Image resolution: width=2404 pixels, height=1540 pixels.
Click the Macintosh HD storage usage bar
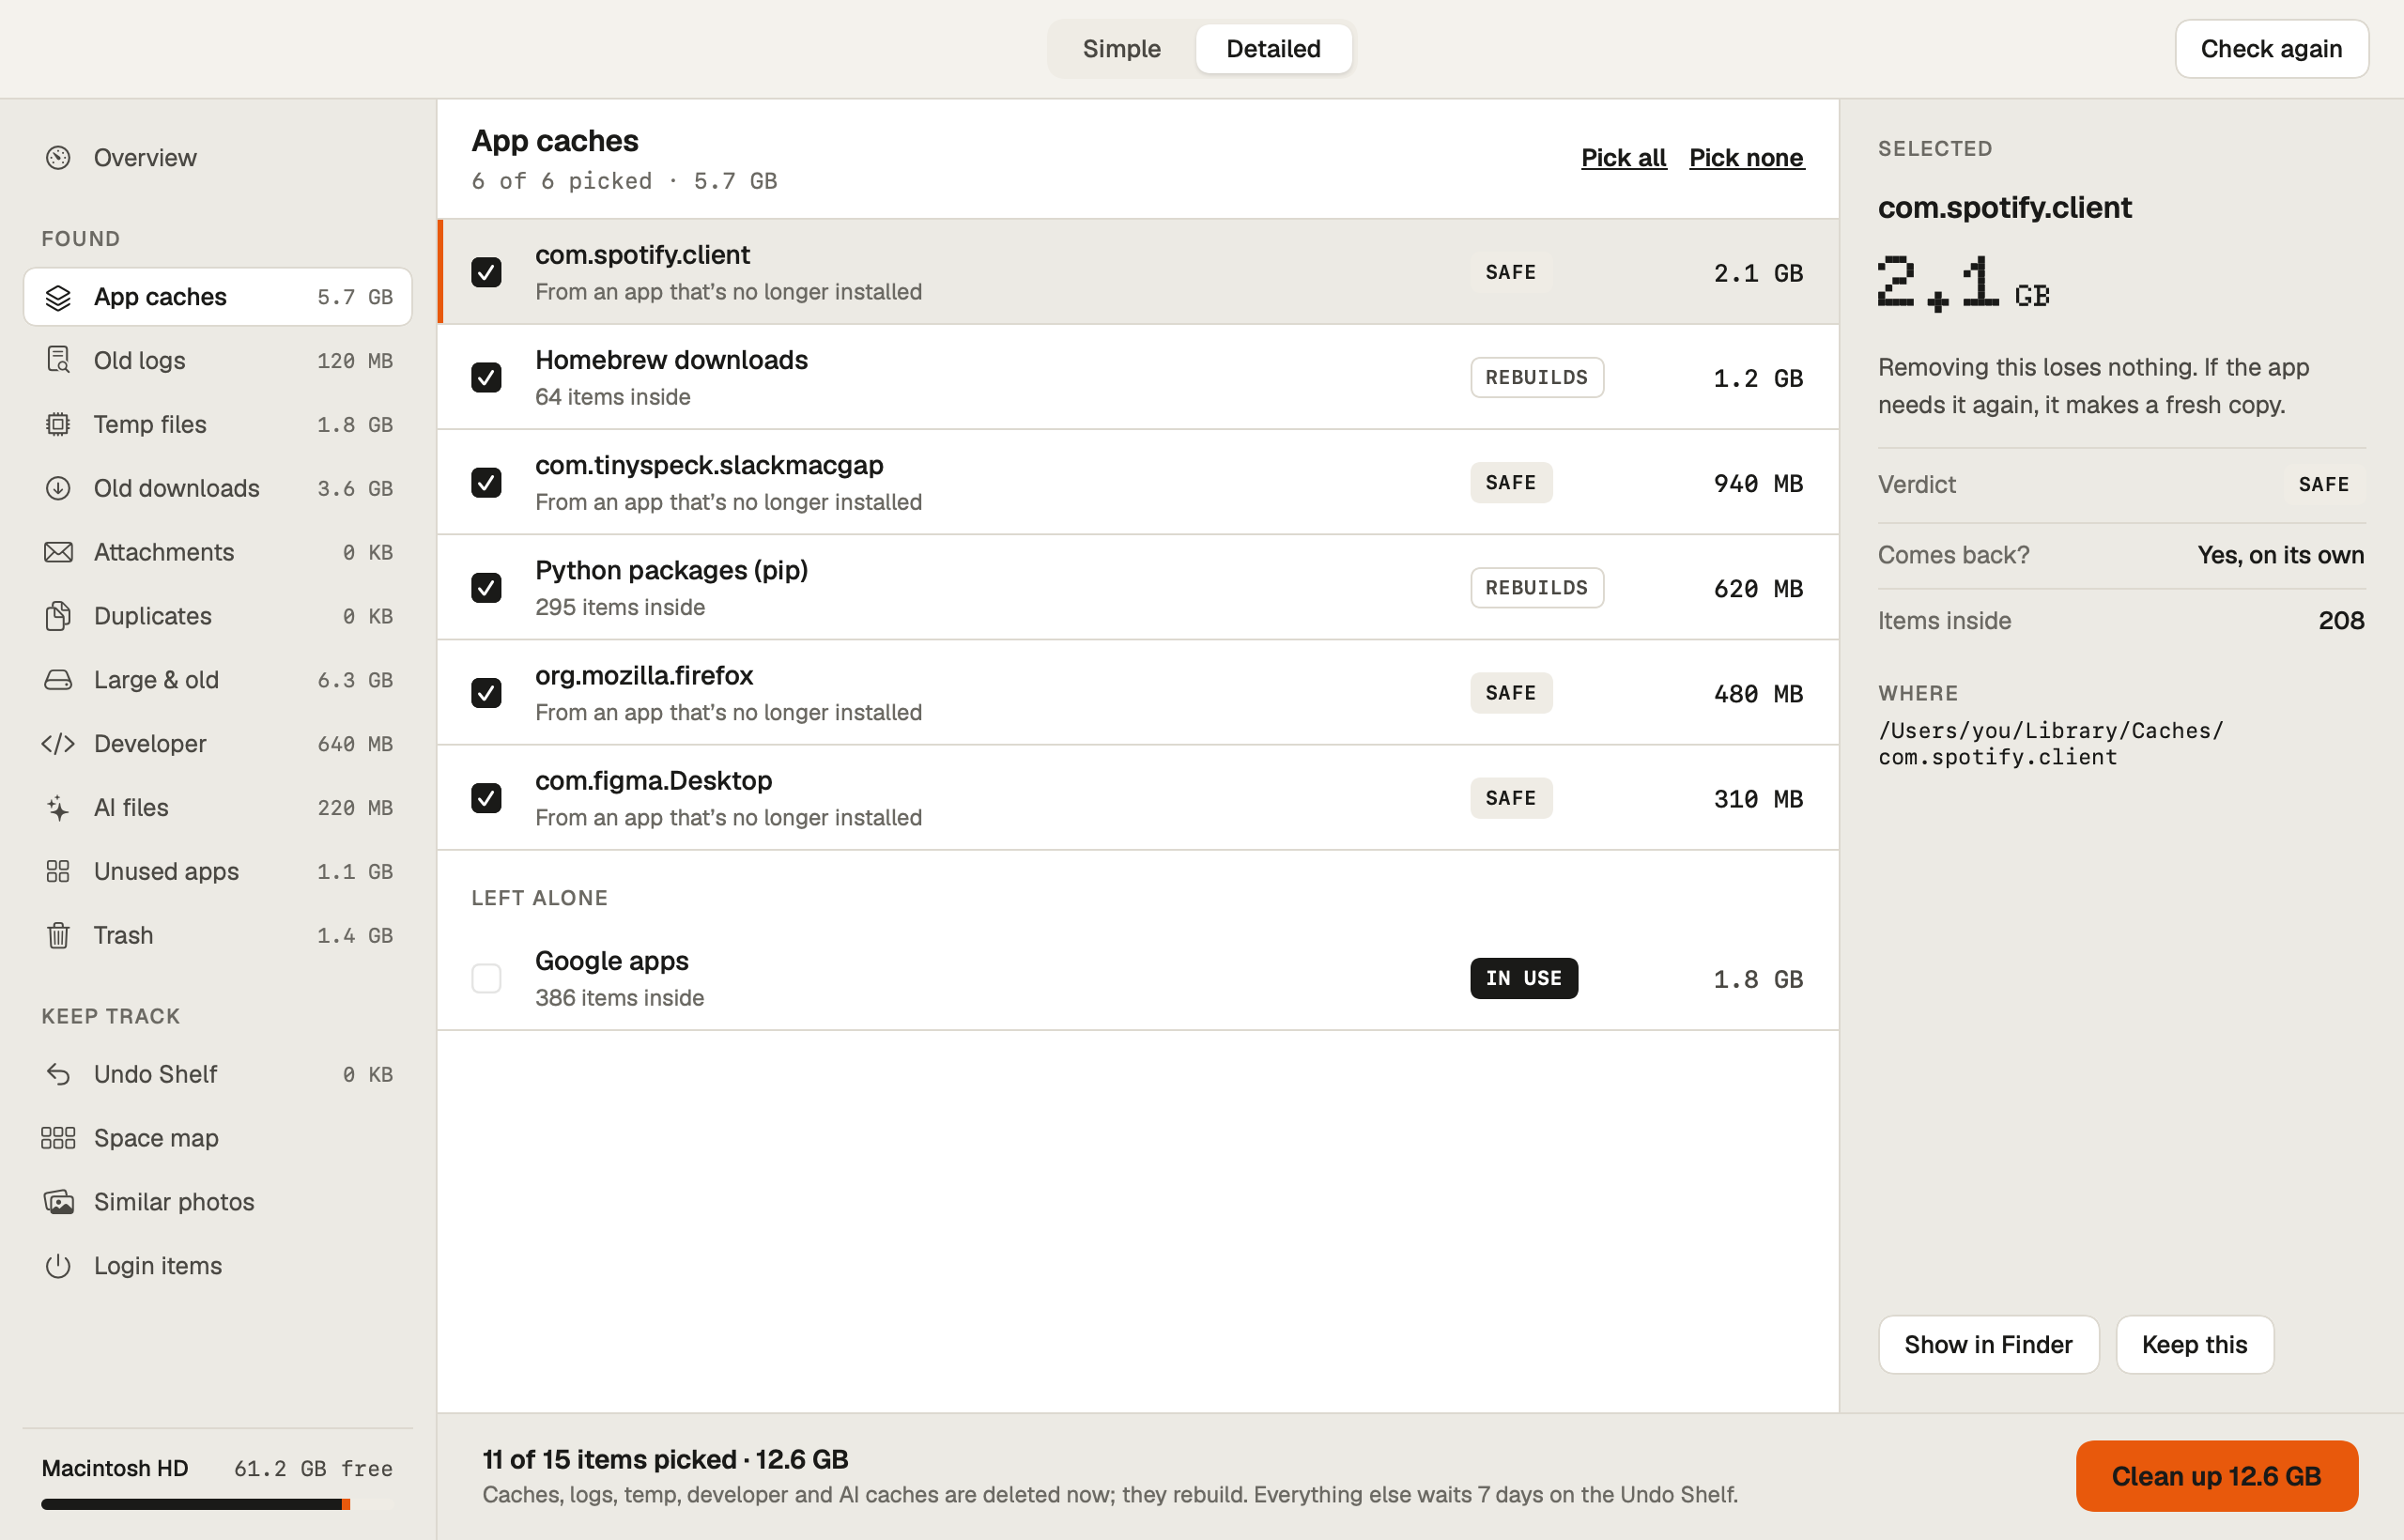(217, 1504)
